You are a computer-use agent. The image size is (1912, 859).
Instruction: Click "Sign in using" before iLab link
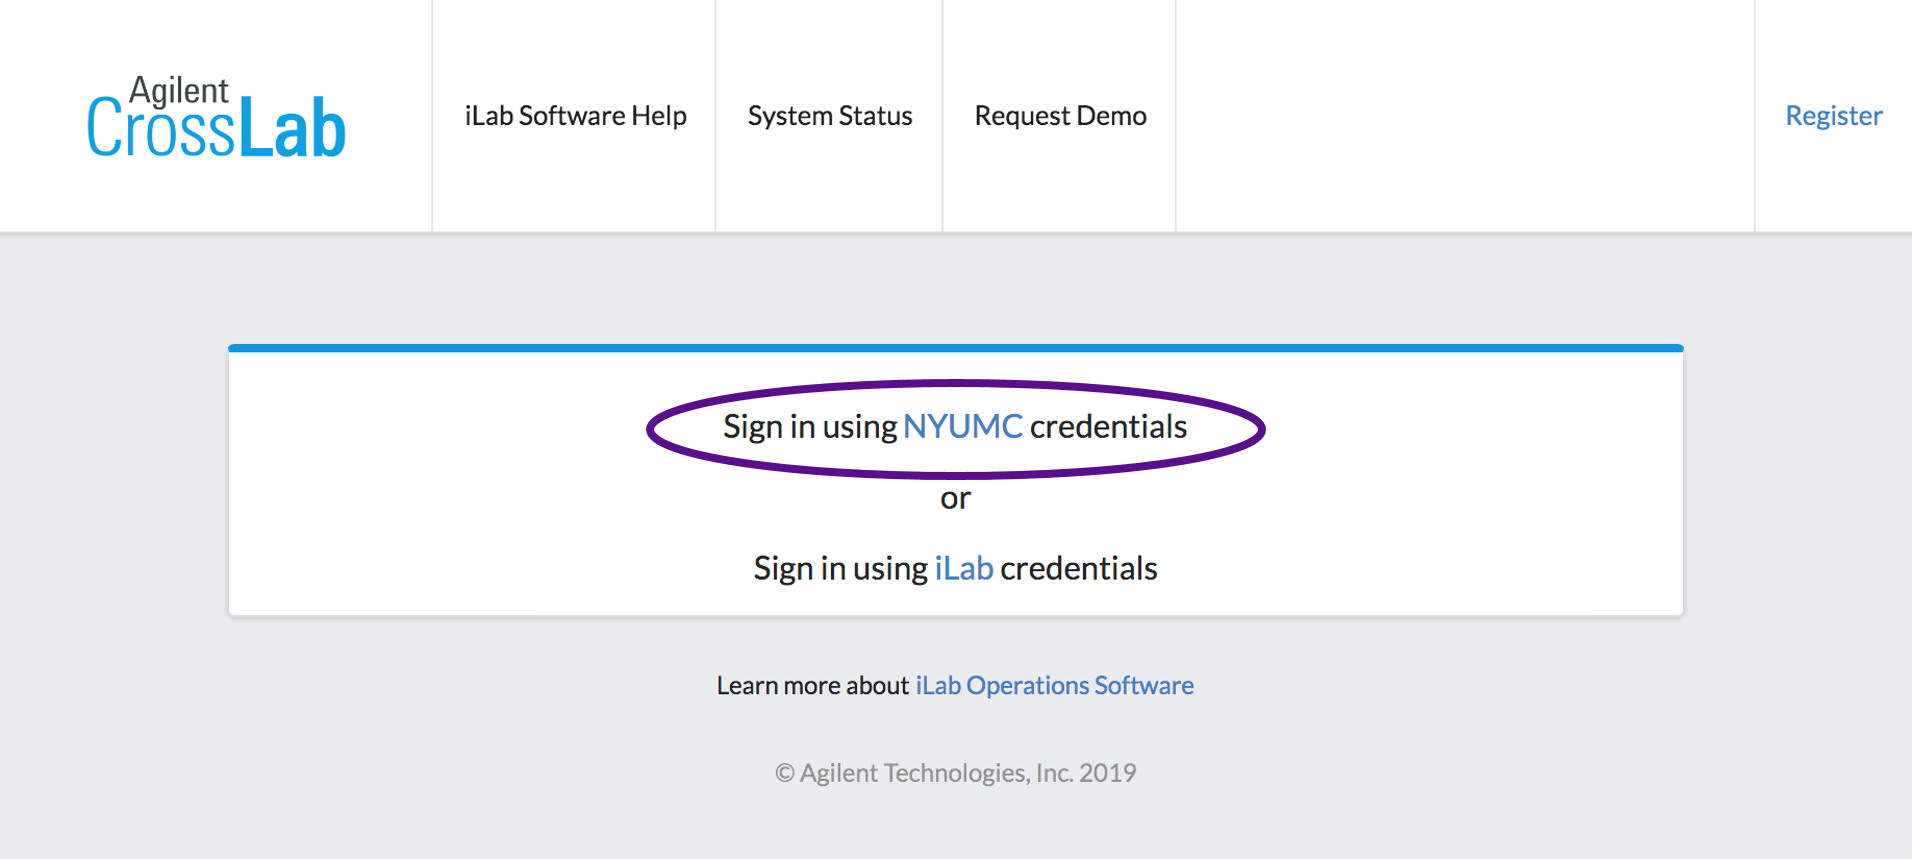pyautogui.click(x=840, y=569)
